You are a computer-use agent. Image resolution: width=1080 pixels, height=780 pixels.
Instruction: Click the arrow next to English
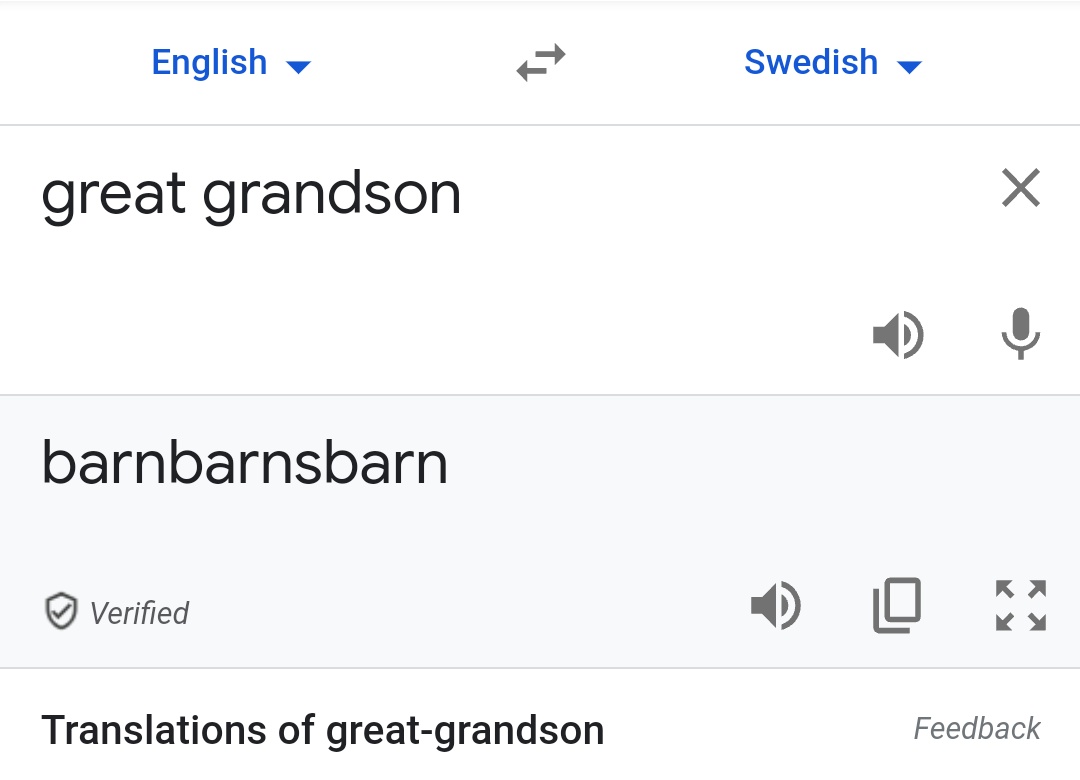pos(298,67)
